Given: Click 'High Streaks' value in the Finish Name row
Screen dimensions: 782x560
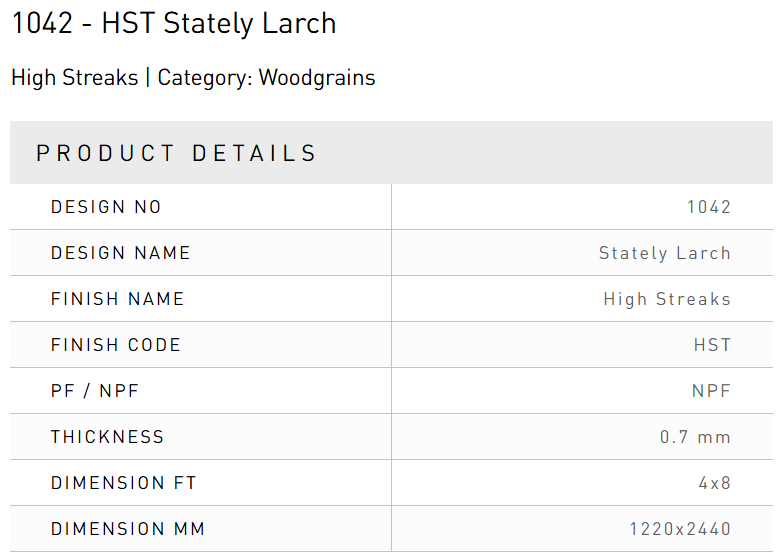Looking at the screenshot, I should [x=667, y=299].
